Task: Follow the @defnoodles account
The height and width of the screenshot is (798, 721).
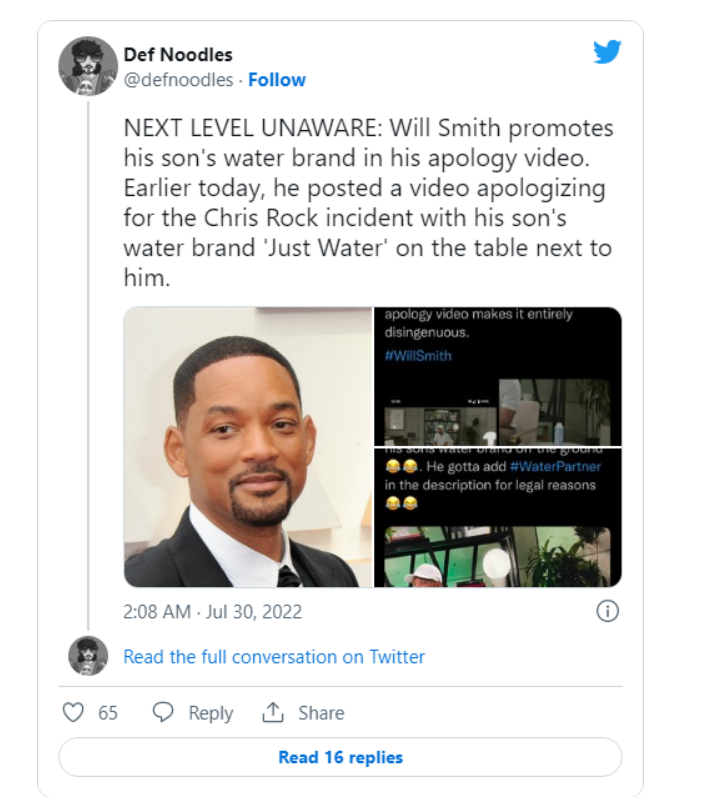Action: point(277,80)
